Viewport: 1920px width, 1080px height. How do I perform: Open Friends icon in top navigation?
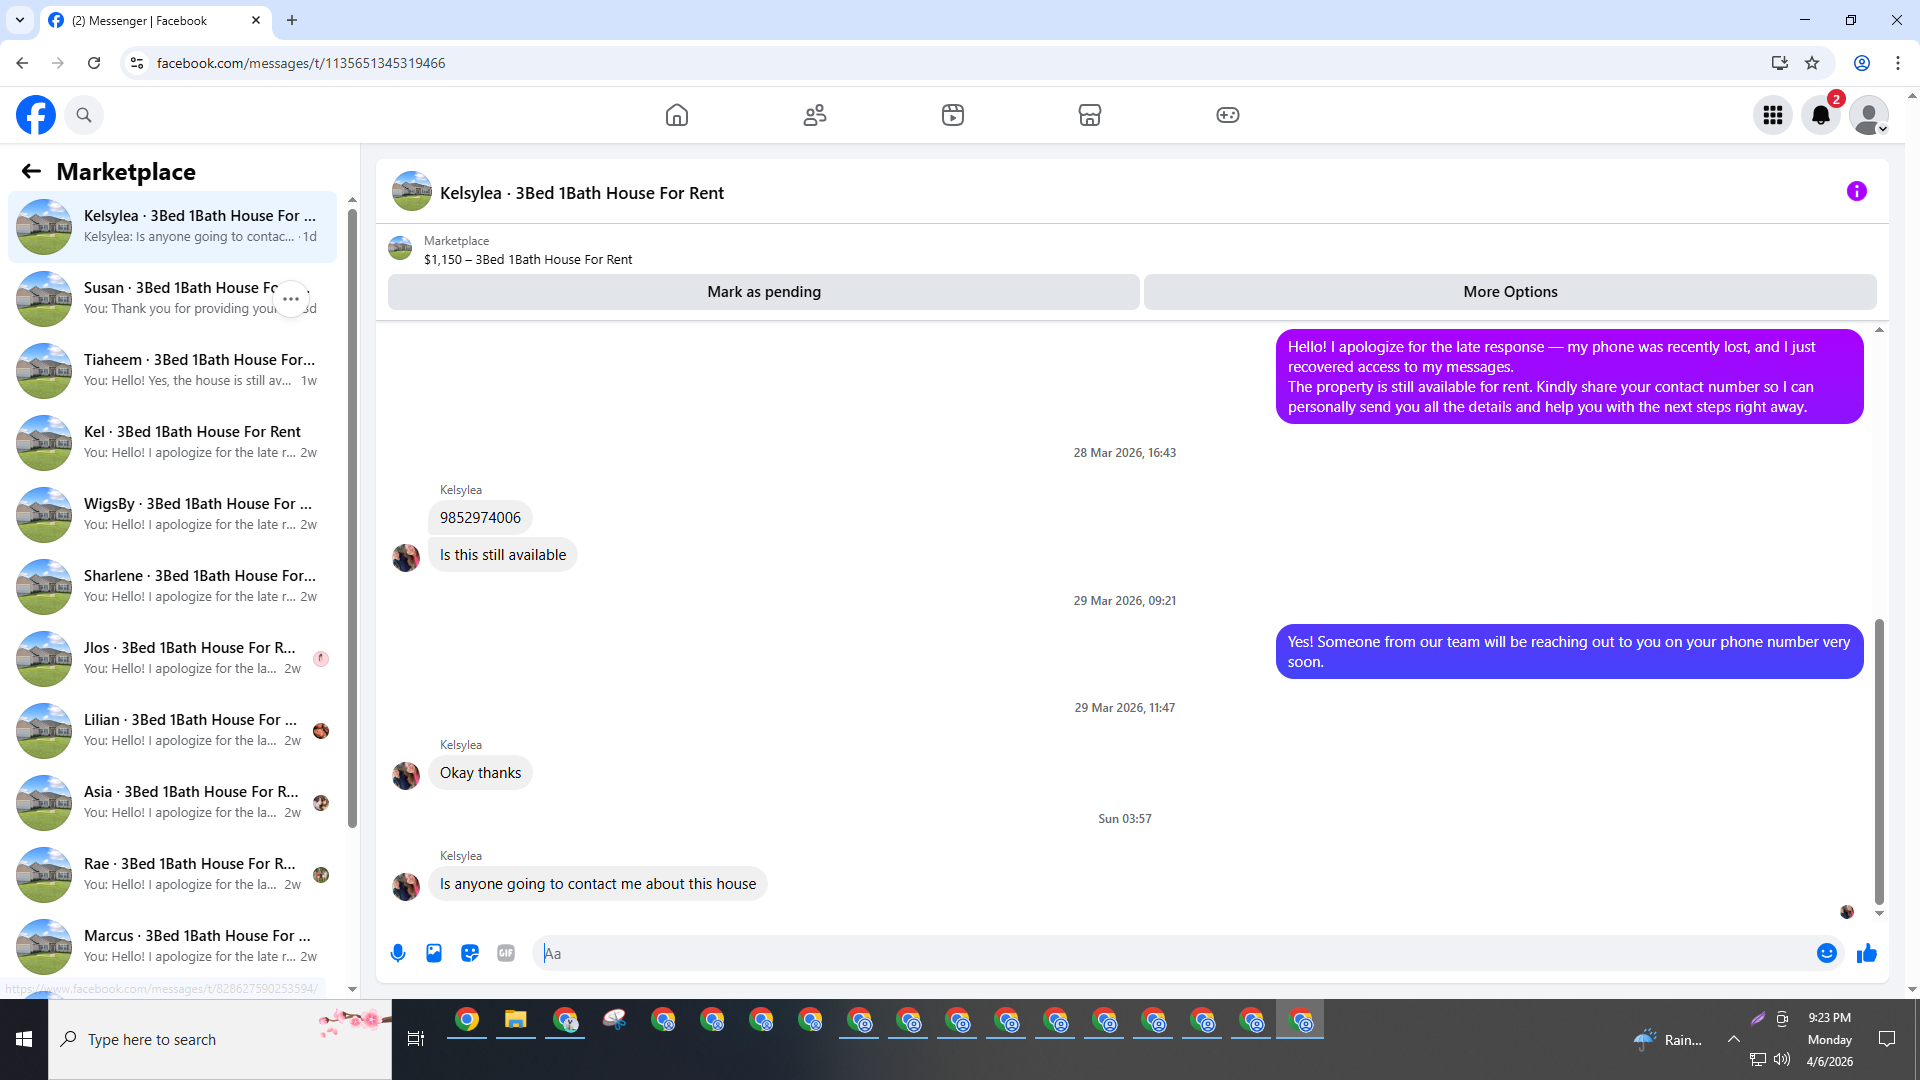pos(815,115)
